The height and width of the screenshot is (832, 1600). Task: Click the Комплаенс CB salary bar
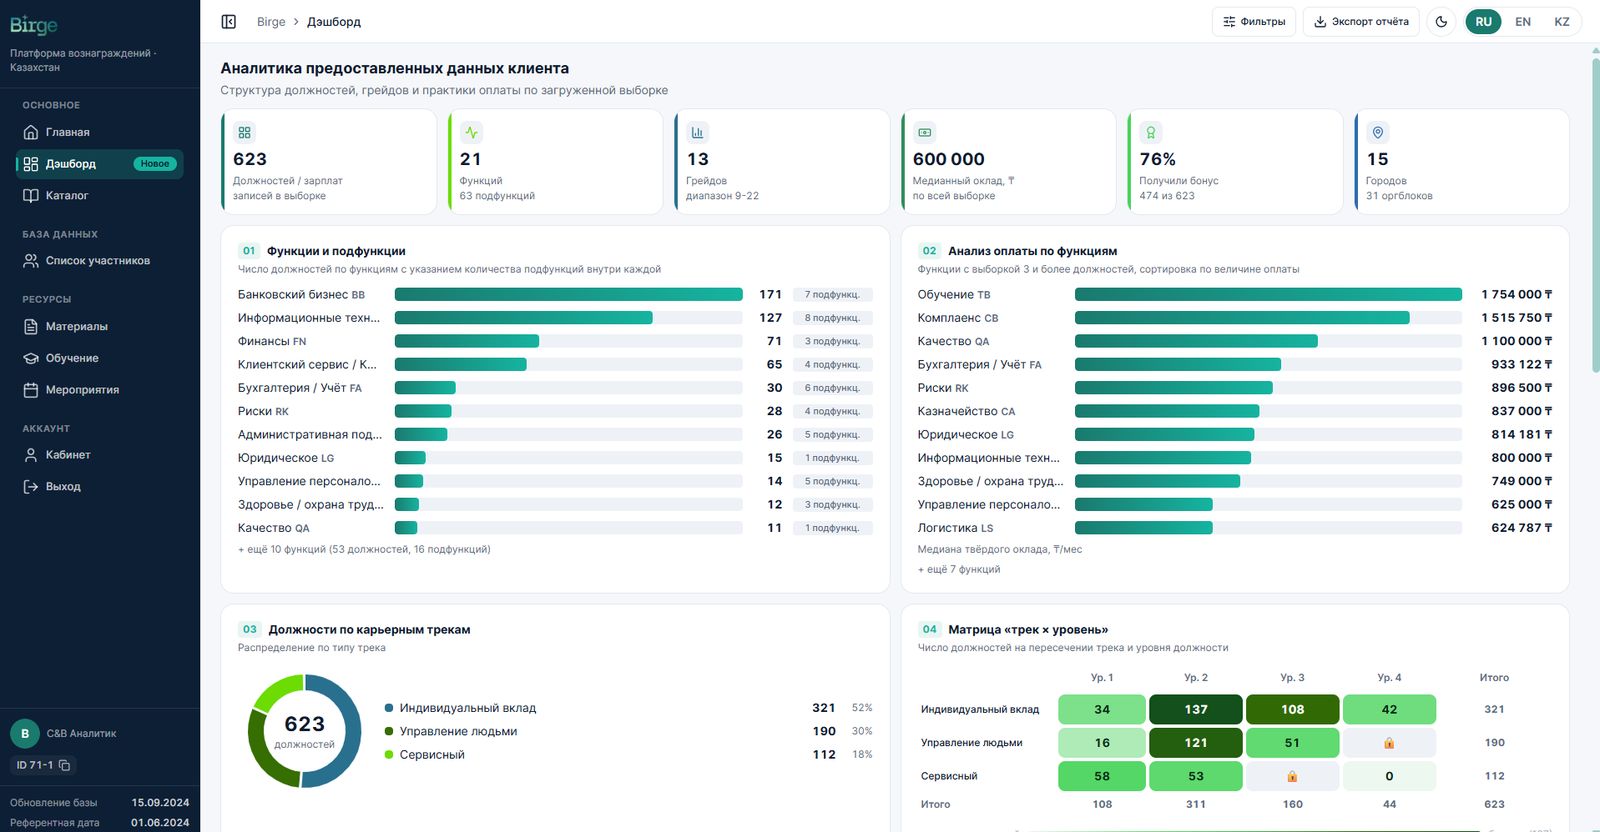[x=1268, y=318]
